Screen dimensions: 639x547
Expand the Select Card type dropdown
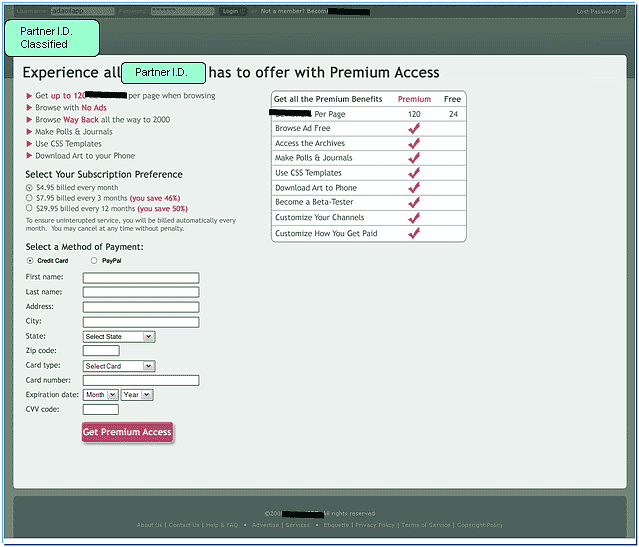coord(119,366)
